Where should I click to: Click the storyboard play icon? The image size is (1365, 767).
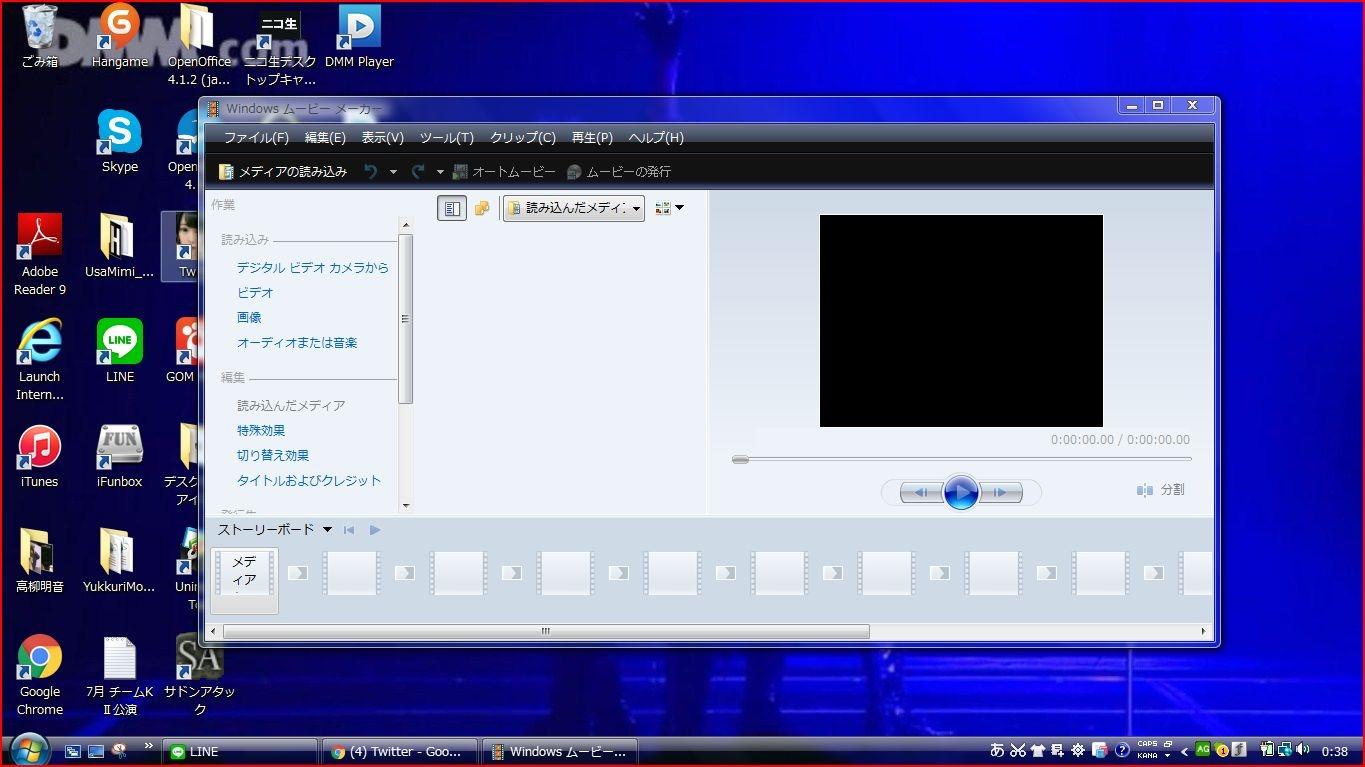[x=375, y=530]
